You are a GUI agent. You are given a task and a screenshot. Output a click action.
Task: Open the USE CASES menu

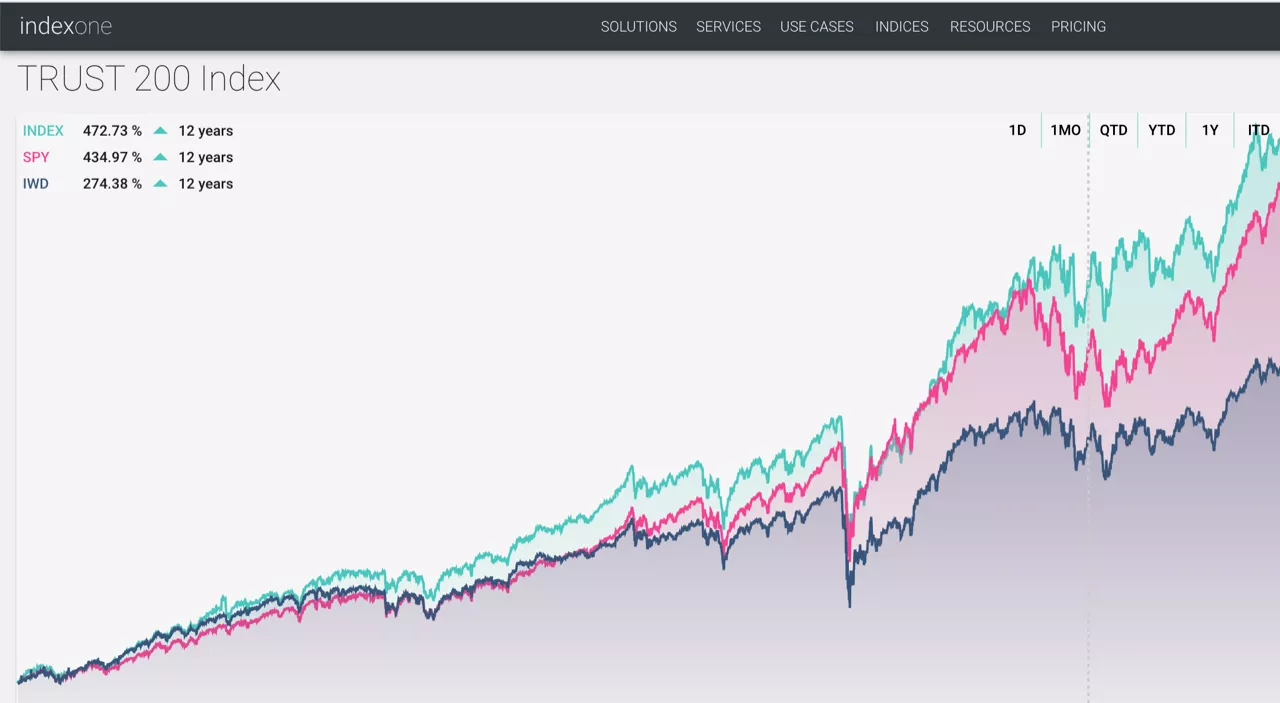[x=817, y=27]
